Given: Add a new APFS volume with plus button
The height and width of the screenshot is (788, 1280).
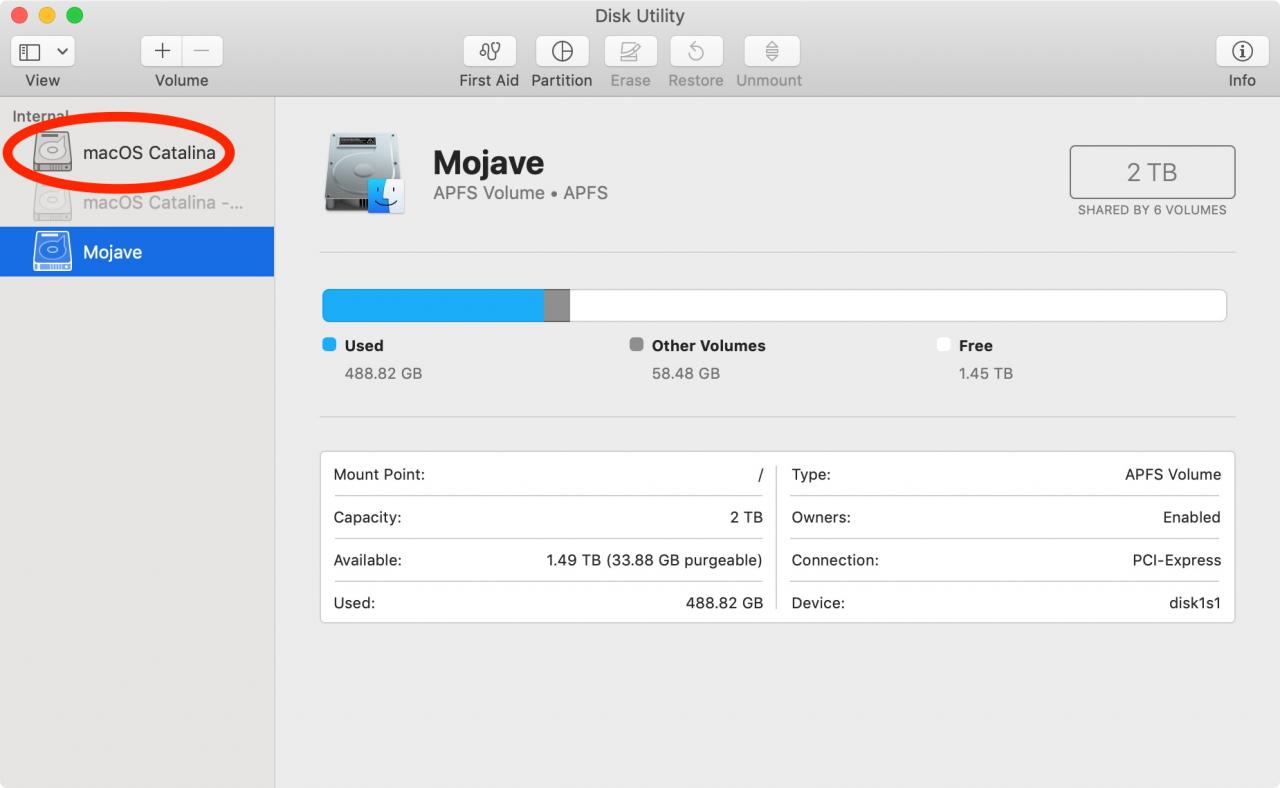Looking at the screenshot, I should click(162, 51).
